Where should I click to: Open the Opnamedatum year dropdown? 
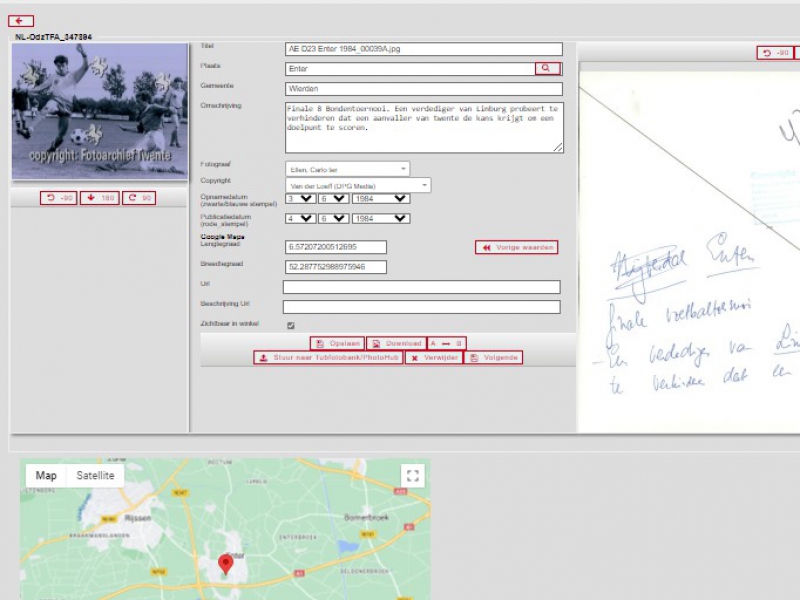(x=381, y=198)
